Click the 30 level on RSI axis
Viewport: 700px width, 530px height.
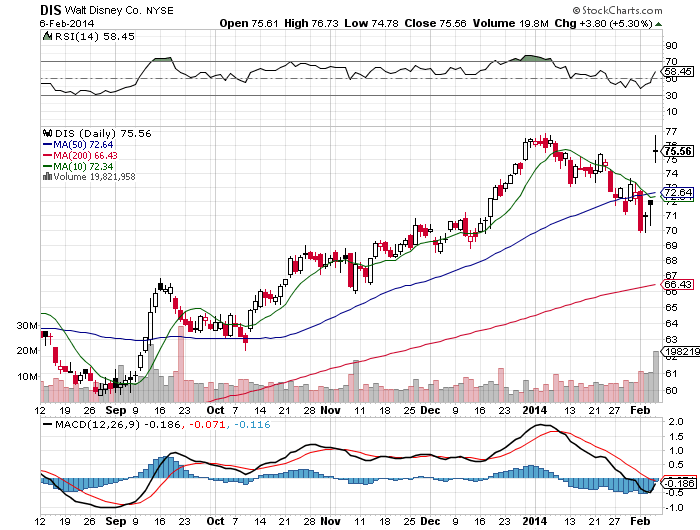[671, 95]
